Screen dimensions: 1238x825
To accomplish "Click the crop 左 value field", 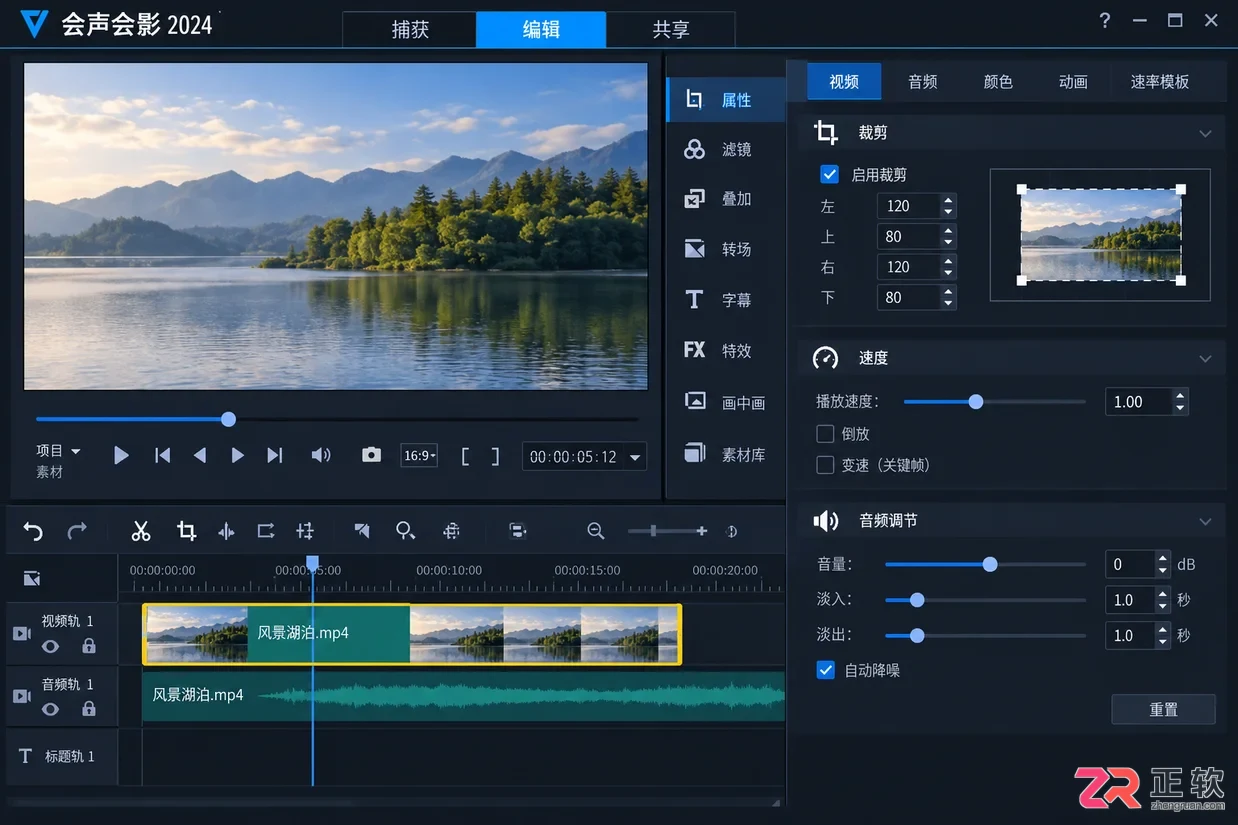I will (x=909, y=206).
